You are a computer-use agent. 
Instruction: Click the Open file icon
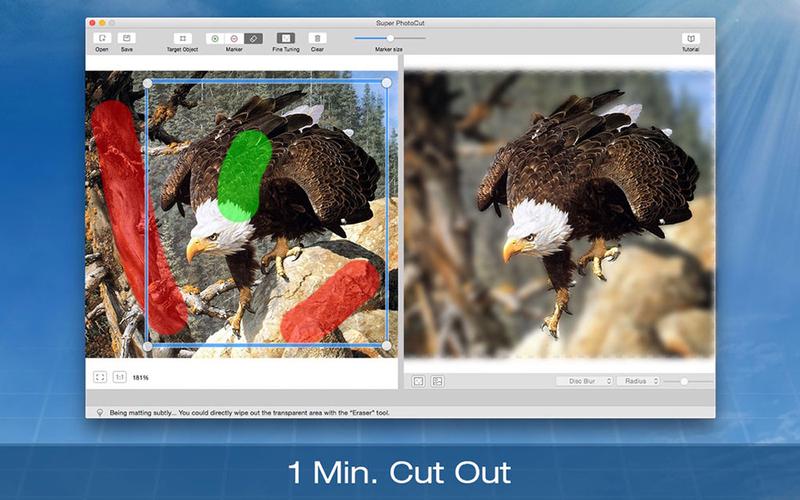(102, 38)
